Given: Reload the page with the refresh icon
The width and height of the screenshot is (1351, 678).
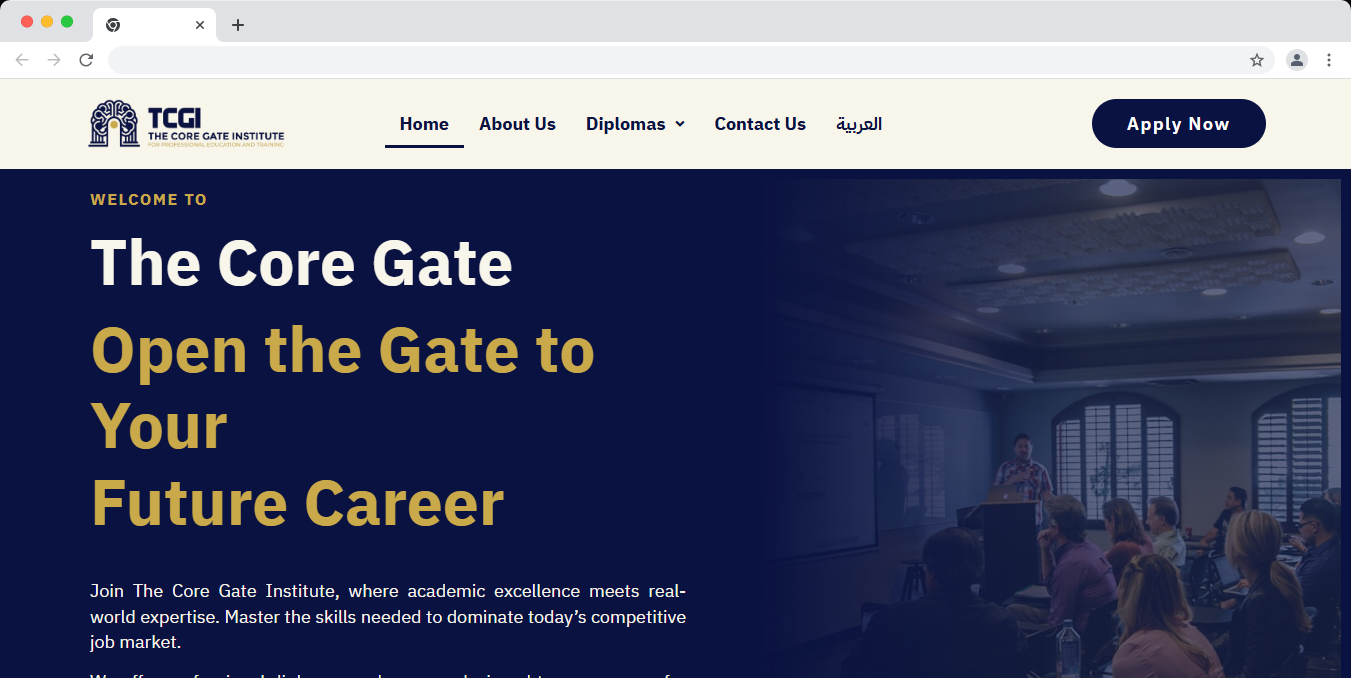Looking at the screenshot, I should tap(86, 60).
